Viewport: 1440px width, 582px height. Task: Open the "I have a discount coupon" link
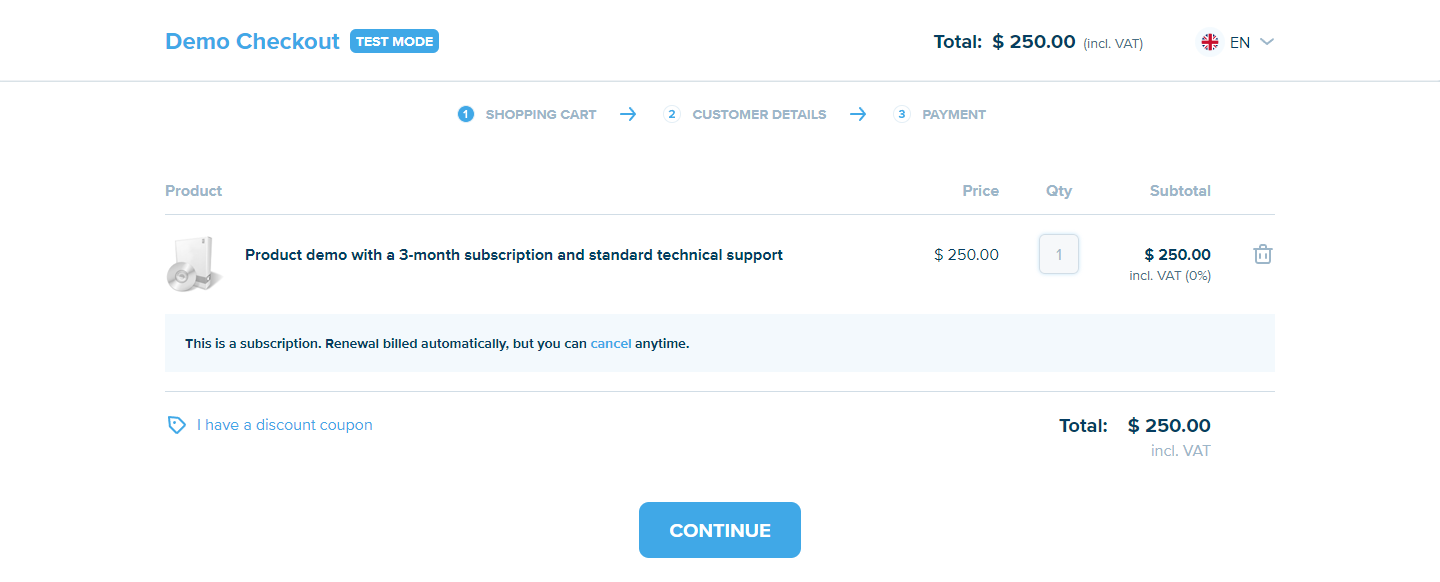click(x=284, y=425)
